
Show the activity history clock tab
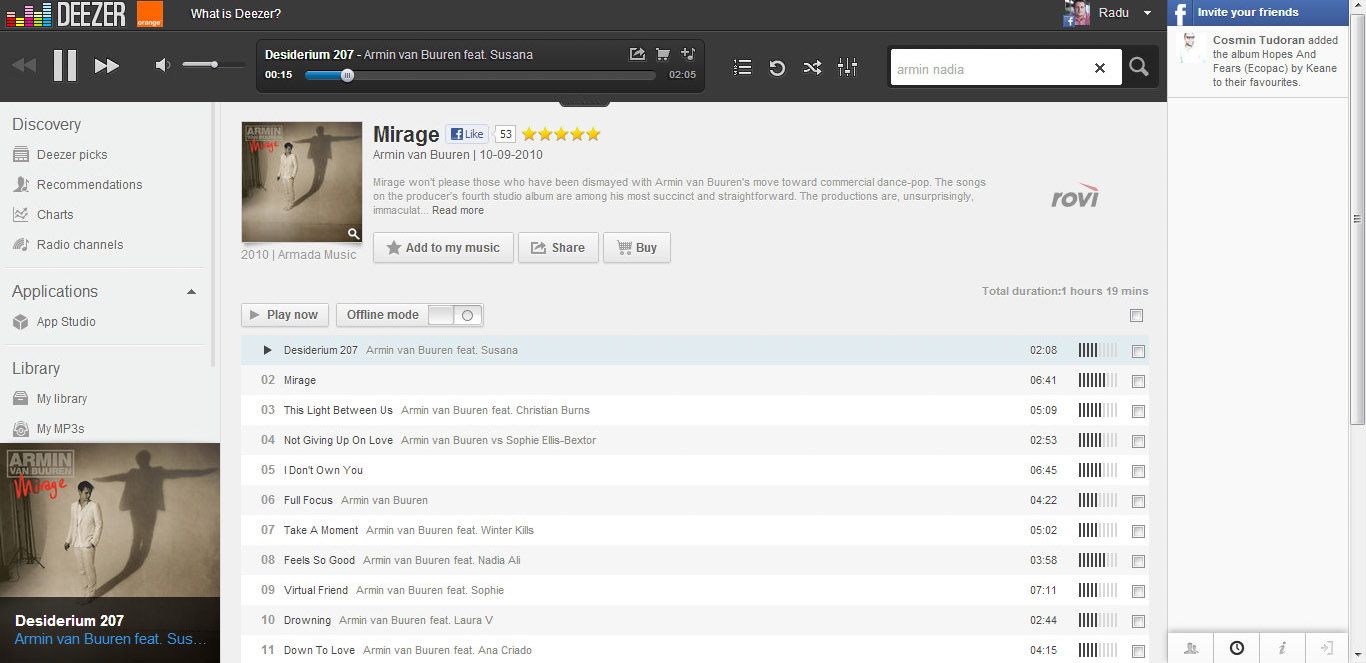pyautogui.click(x=1237, y=648)
